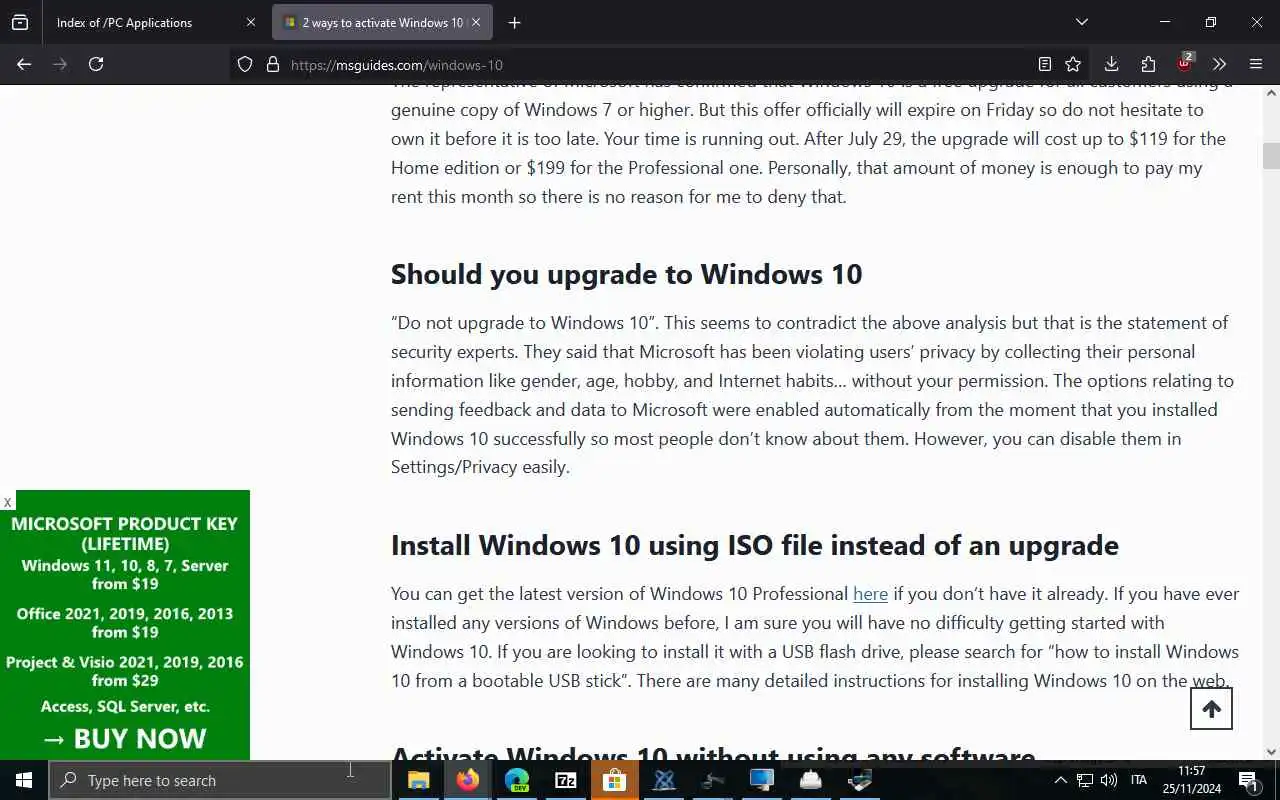Click the BUY NOW ad button
The width and height of the screenshot is (1280, 800).
(125, 739)
